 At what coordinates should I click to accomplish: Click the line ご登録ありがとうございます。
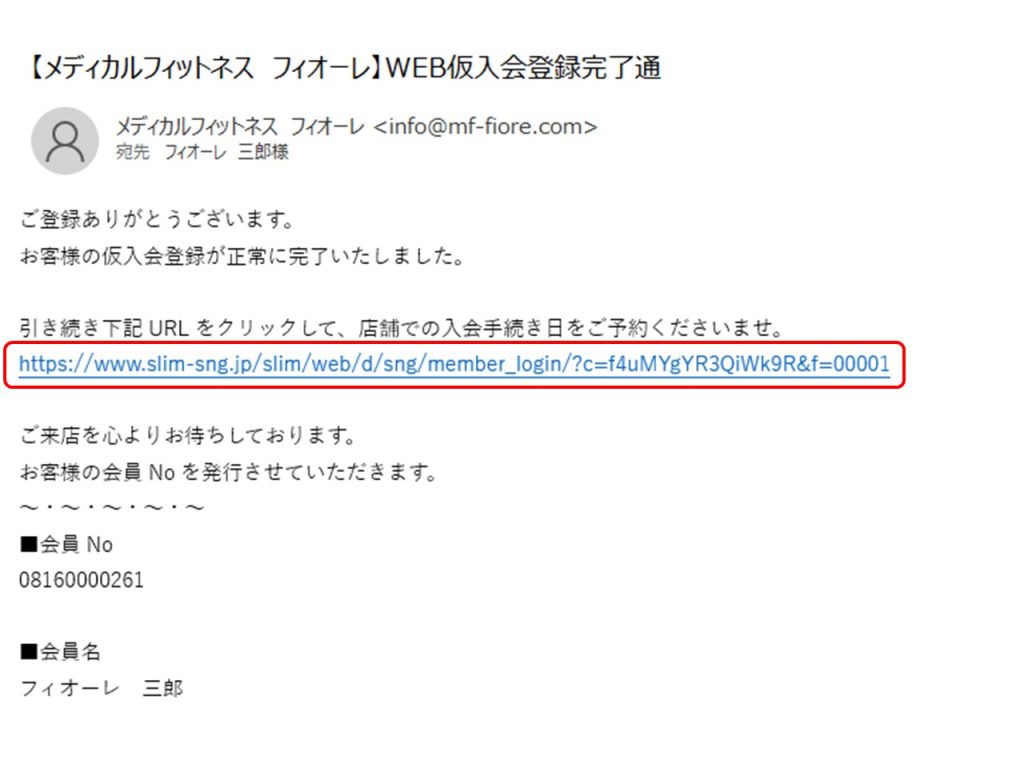pyautogui.click(x=157, y=219)
